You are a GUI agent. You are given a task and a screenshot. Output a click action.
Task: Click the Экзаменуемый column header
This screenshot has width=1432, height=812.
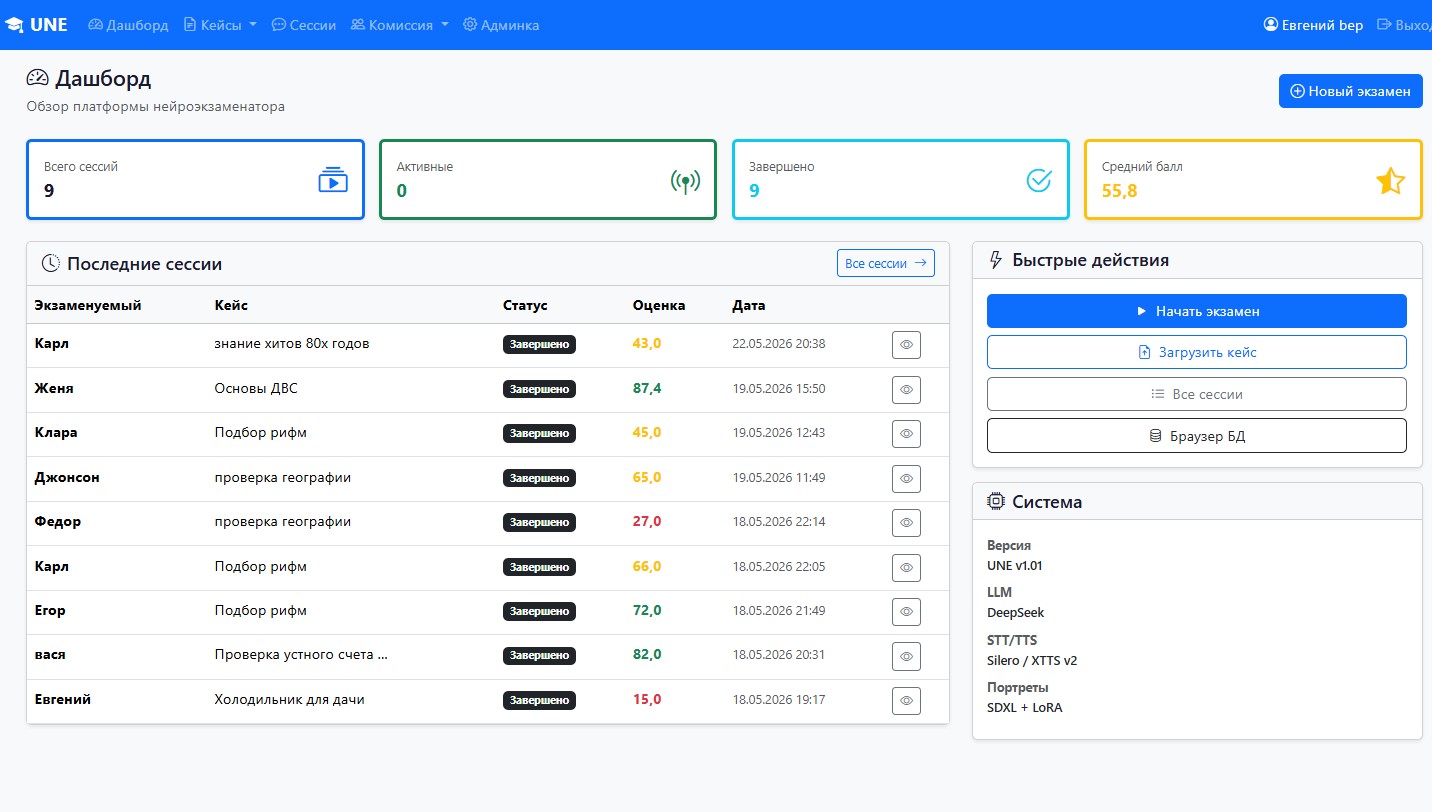click(x=88, y=305)
